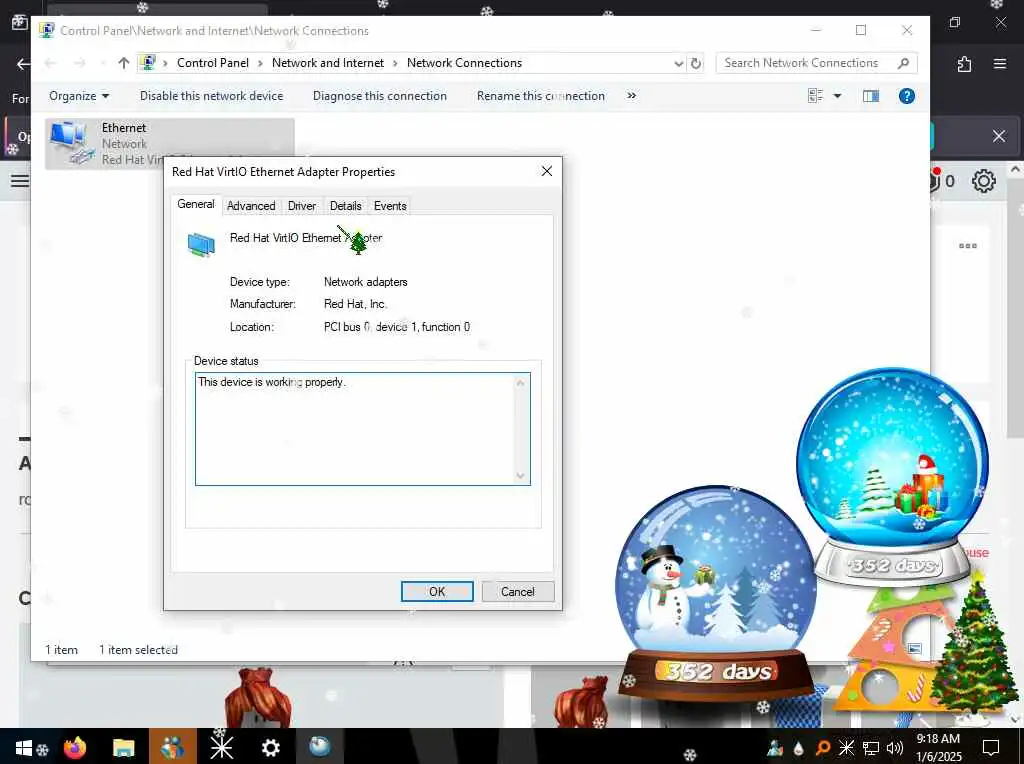This screenshot has width=1024, height=764.
Task: Click Rename this connection
Action: click(x=541, y=96)
